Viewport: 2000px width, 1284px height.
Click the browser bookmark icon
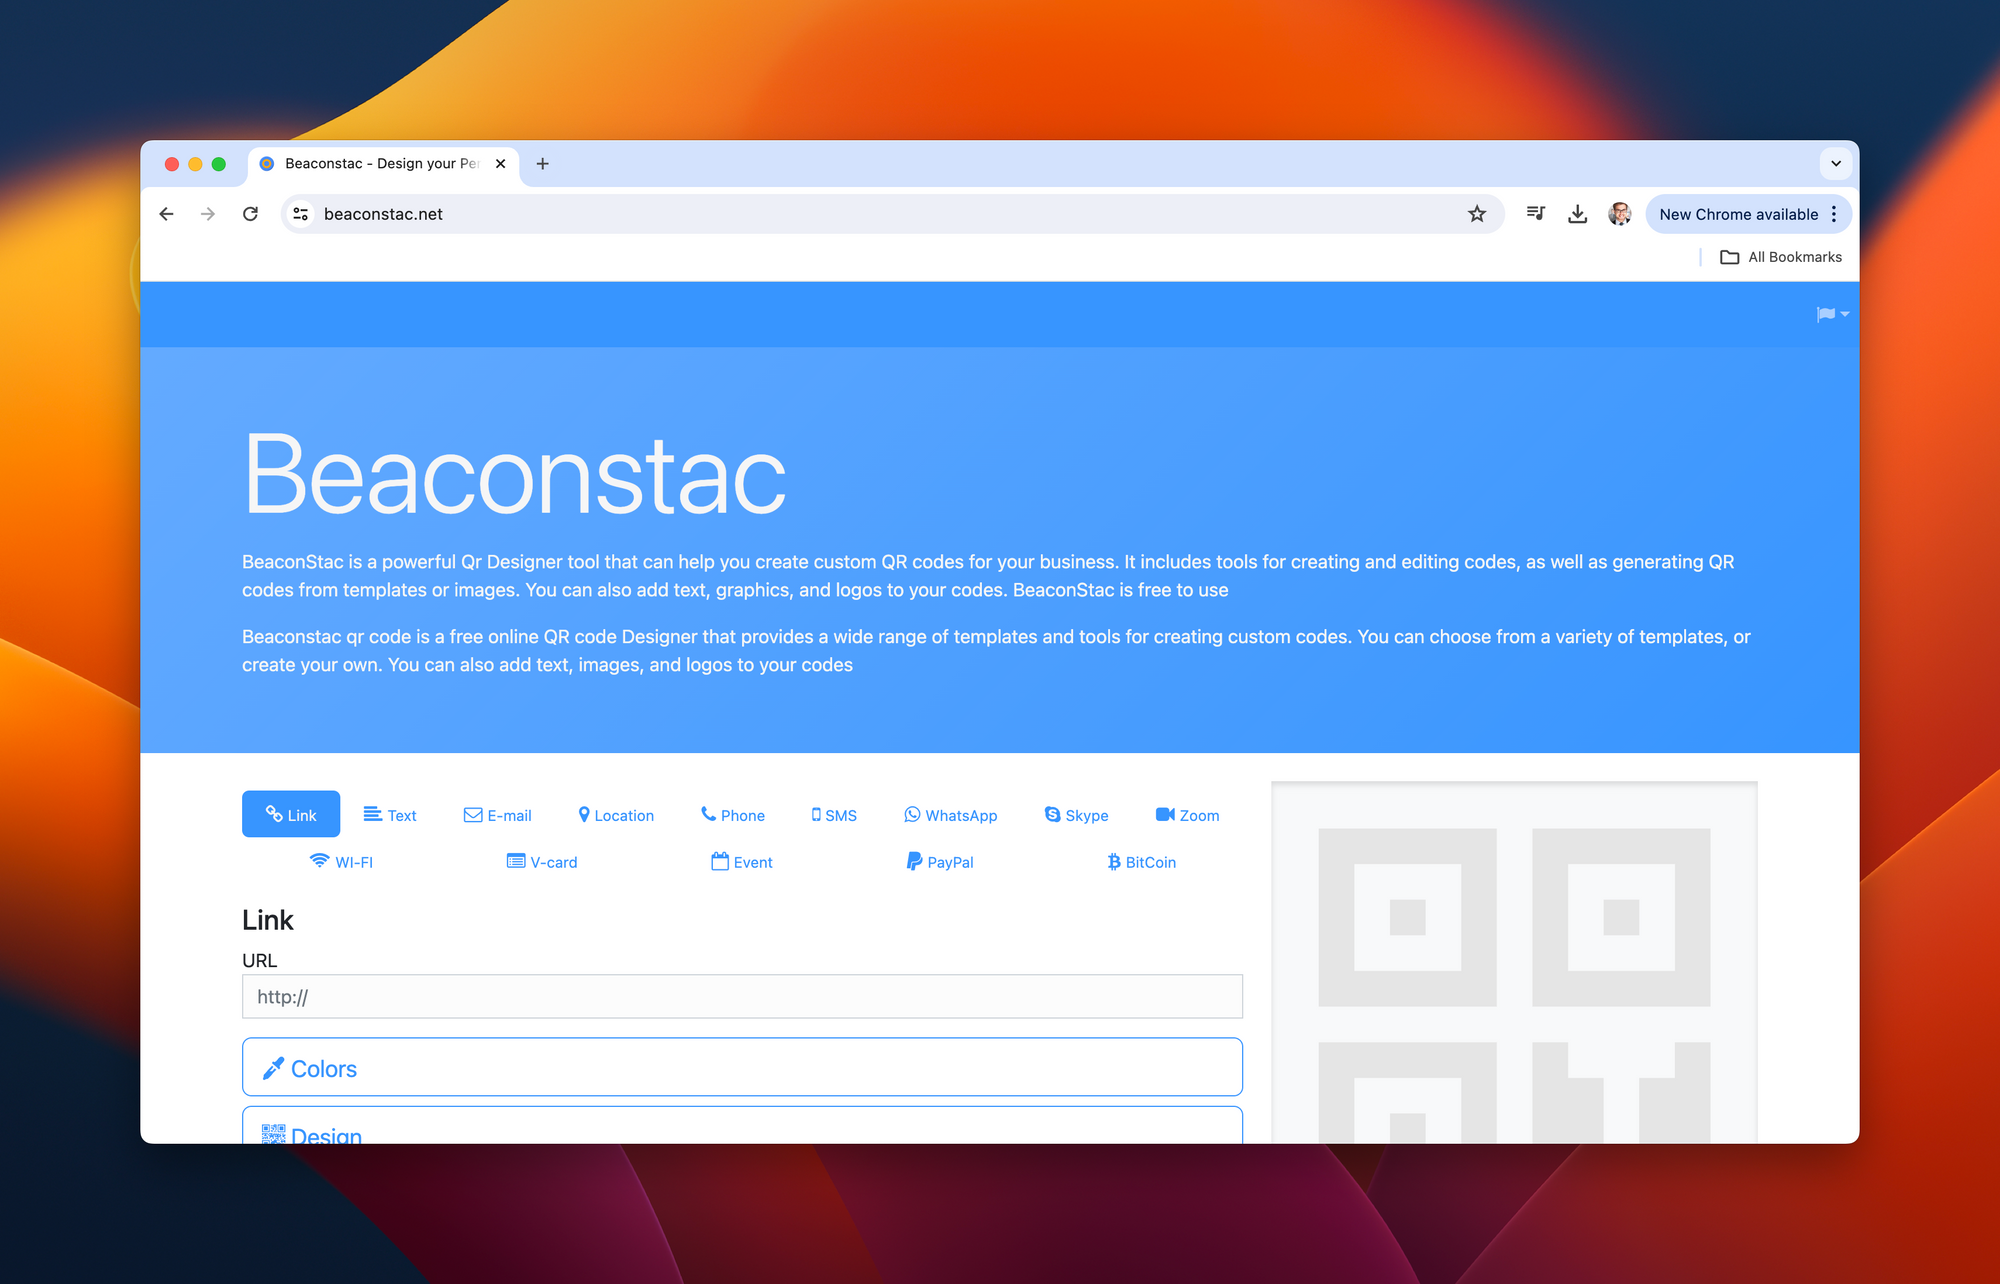tap(1475, 213)
